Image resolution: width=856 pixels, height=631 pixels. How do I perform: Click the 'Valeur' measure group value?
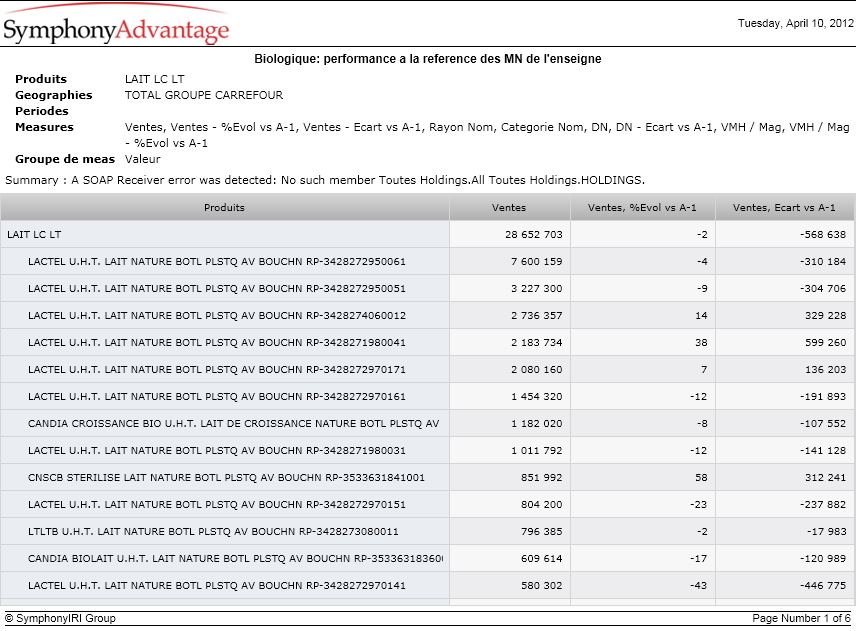[x=142, y=159]
